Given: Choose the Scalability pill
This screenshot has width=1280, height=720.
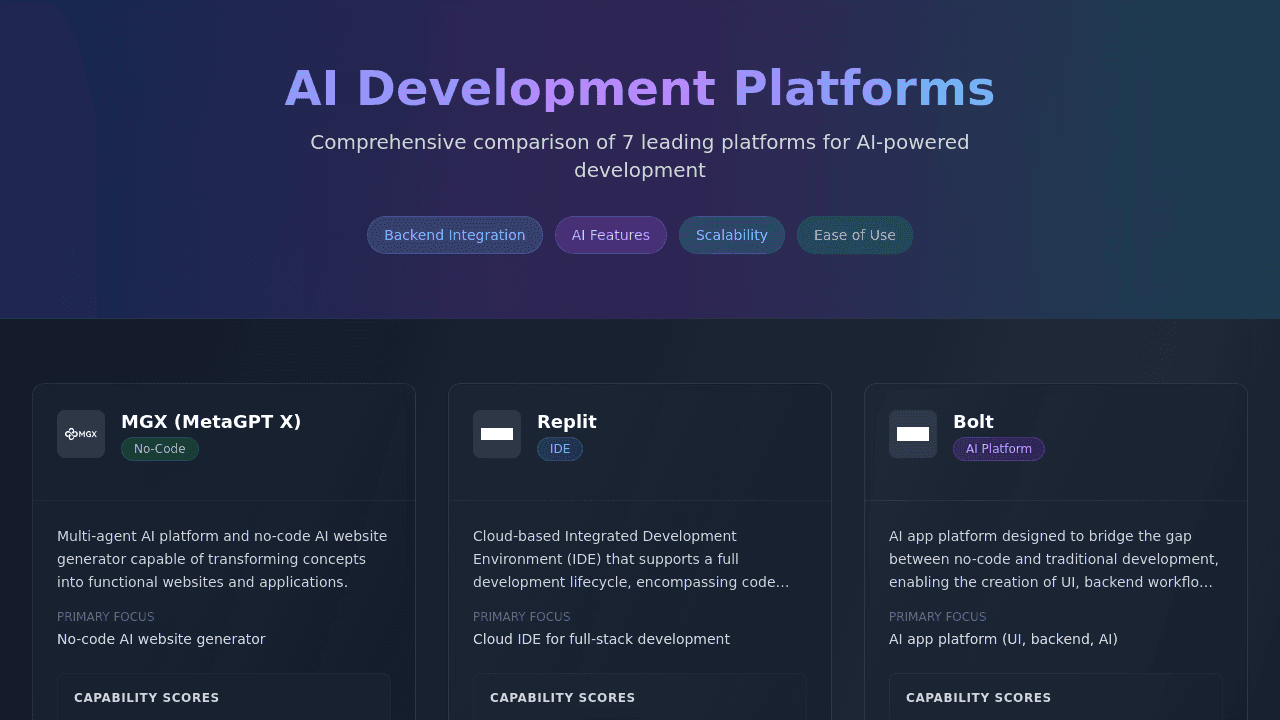Looking at the screenshot, I should 732,235.
